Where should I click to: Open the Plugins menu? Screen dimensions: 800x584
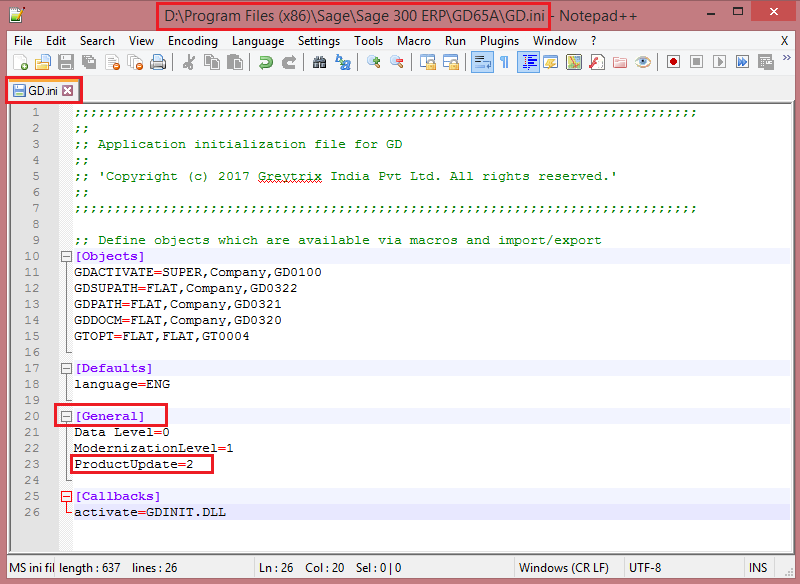pos(499,41)
